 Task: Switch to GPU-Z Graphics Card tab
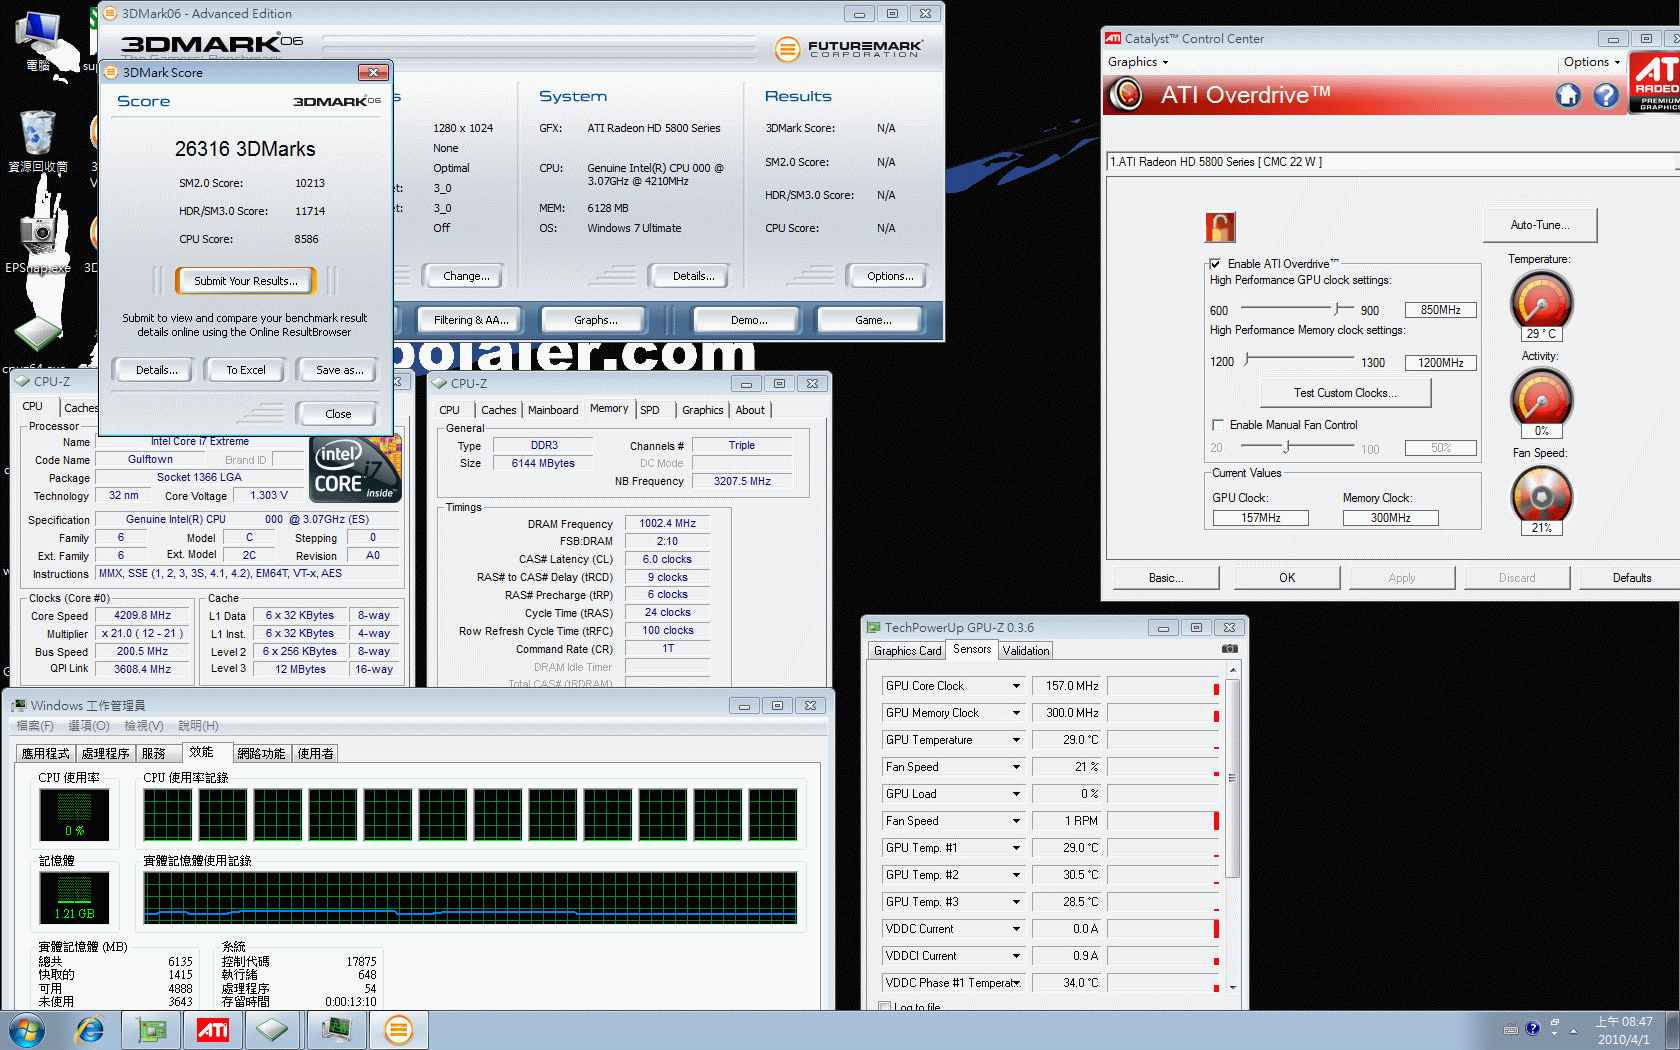[x=907, y=651]
